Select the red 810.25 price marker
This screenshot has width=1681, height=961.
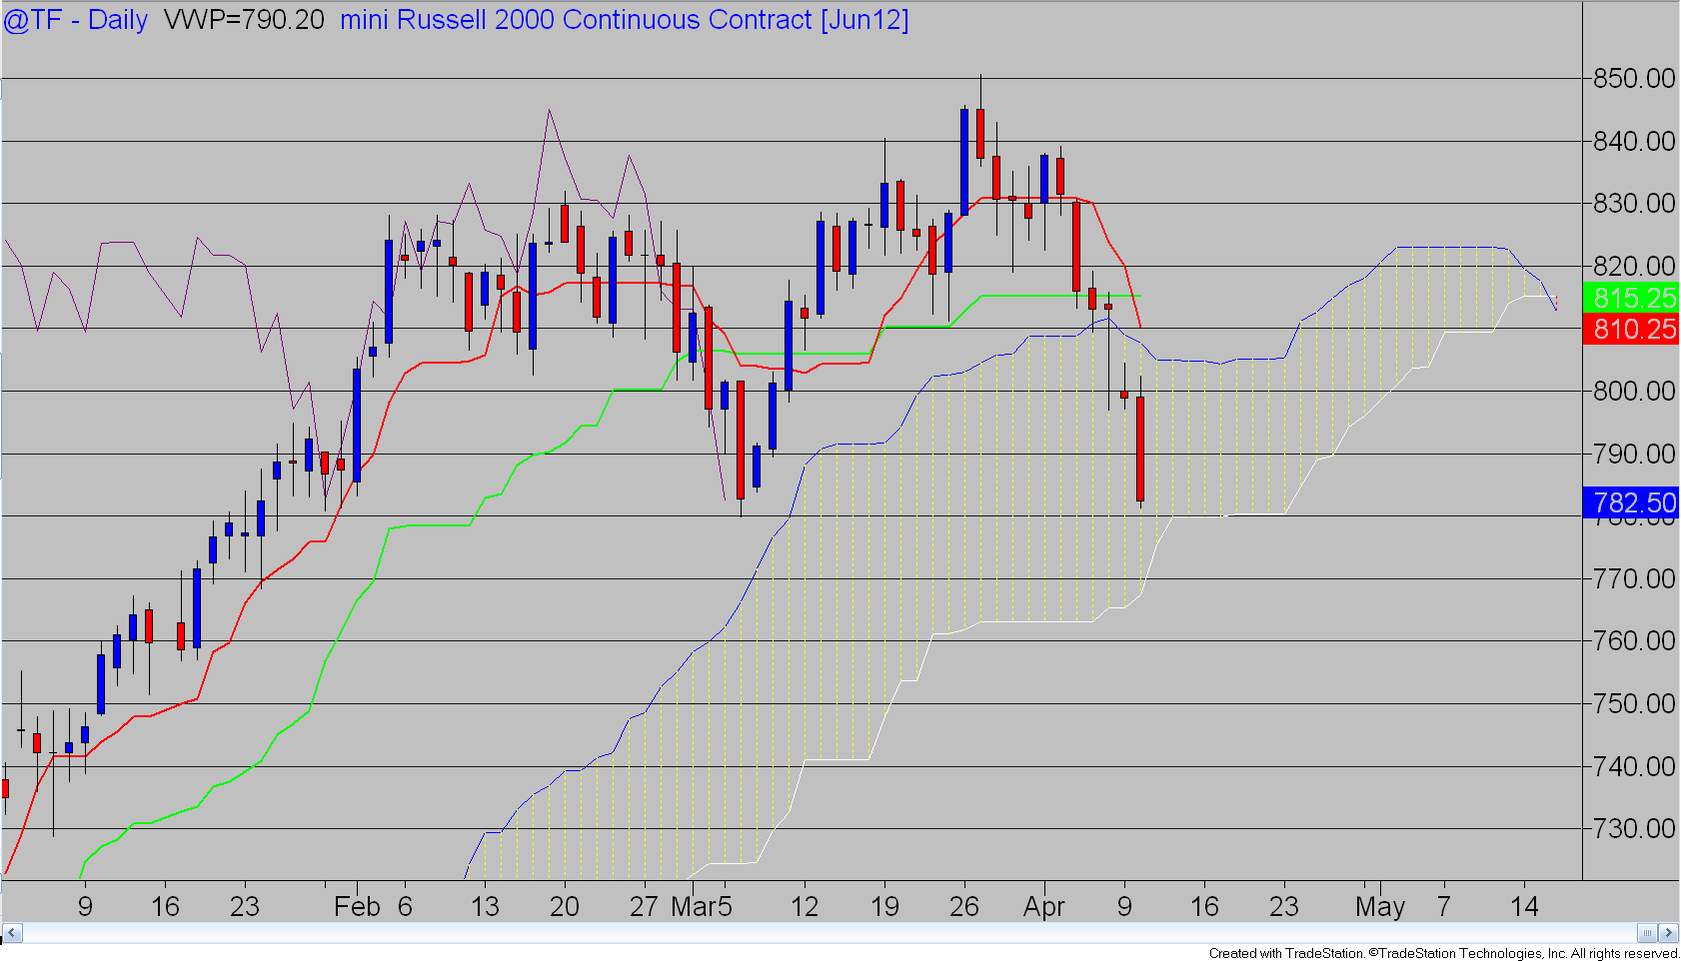(1633, 329)
